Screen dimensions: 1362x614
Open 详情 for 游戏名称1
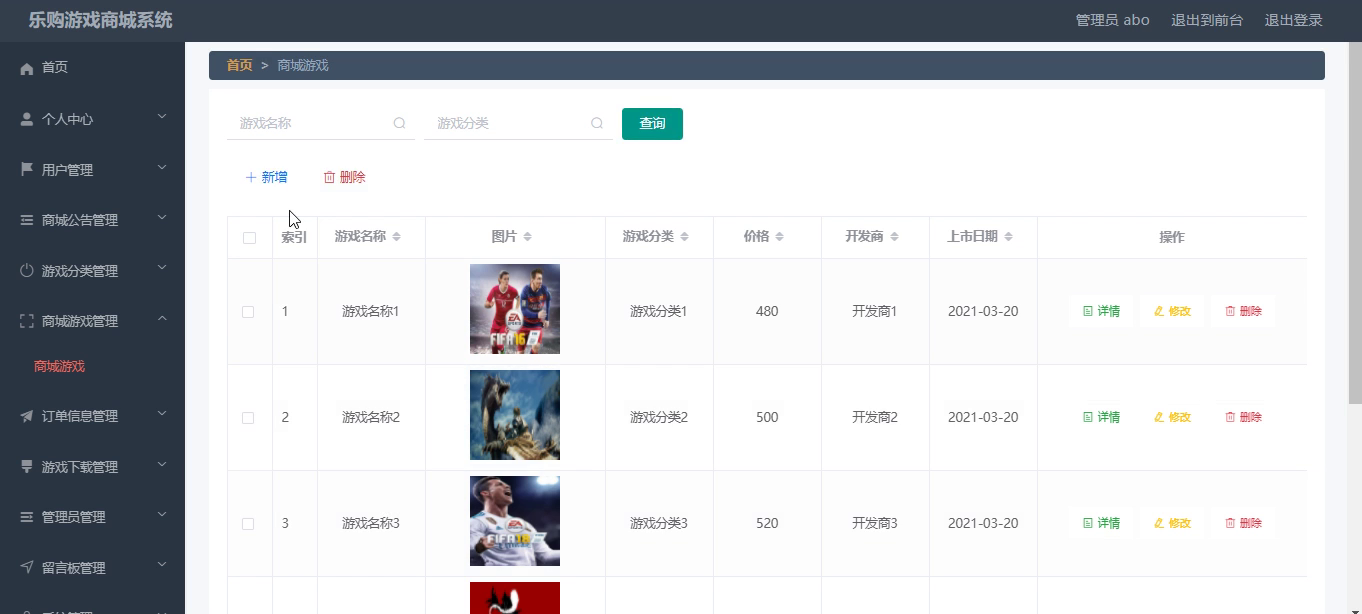[x=1101, y=311]
